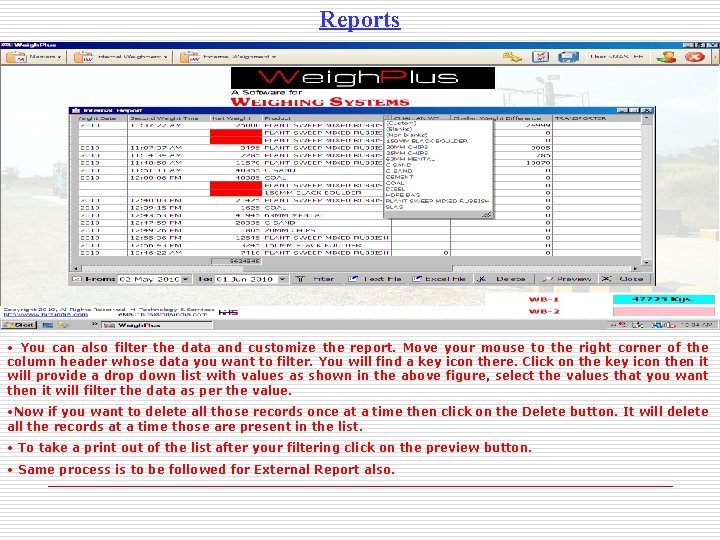Open the To date dropdown arrow
This screenshot has height=540, width=720.
283,279
